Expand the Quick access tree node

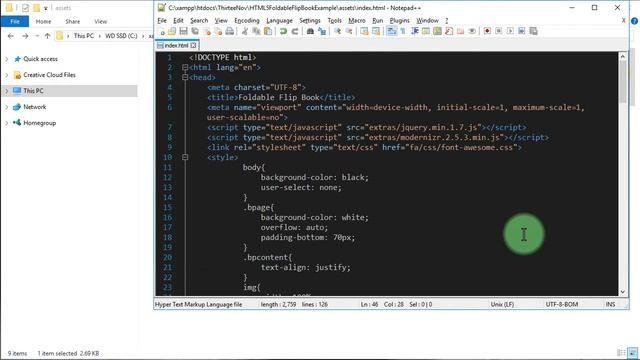(x=7, y=59)
